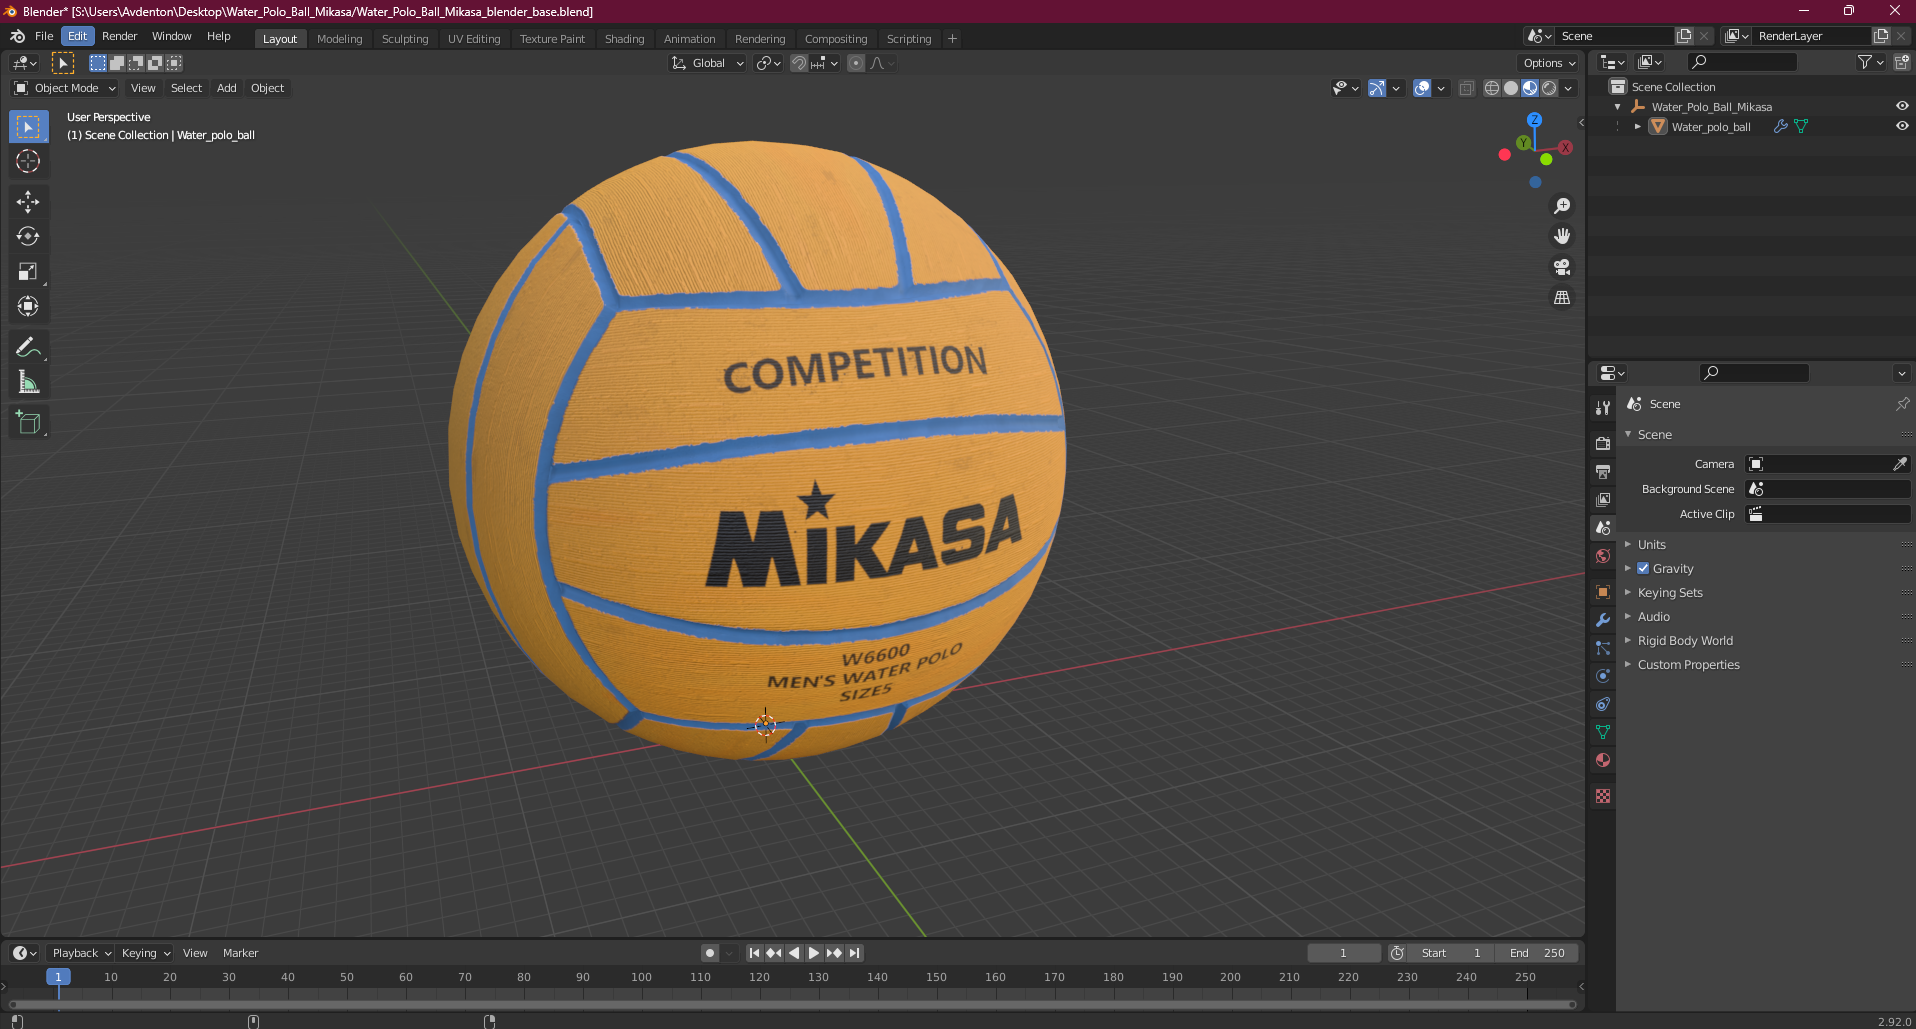This screenshot has width=1916, height=1029.
Task: Open the Tool properties tab
Action: [1603, 408]
